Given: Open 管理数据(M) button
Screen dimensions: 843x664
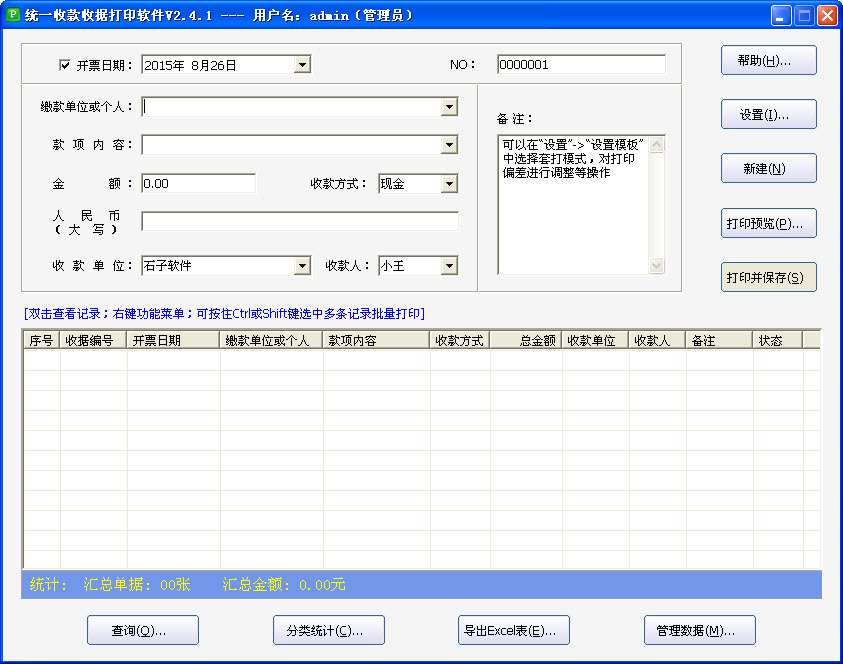Looking at the screenshot, I should [699, 630].
